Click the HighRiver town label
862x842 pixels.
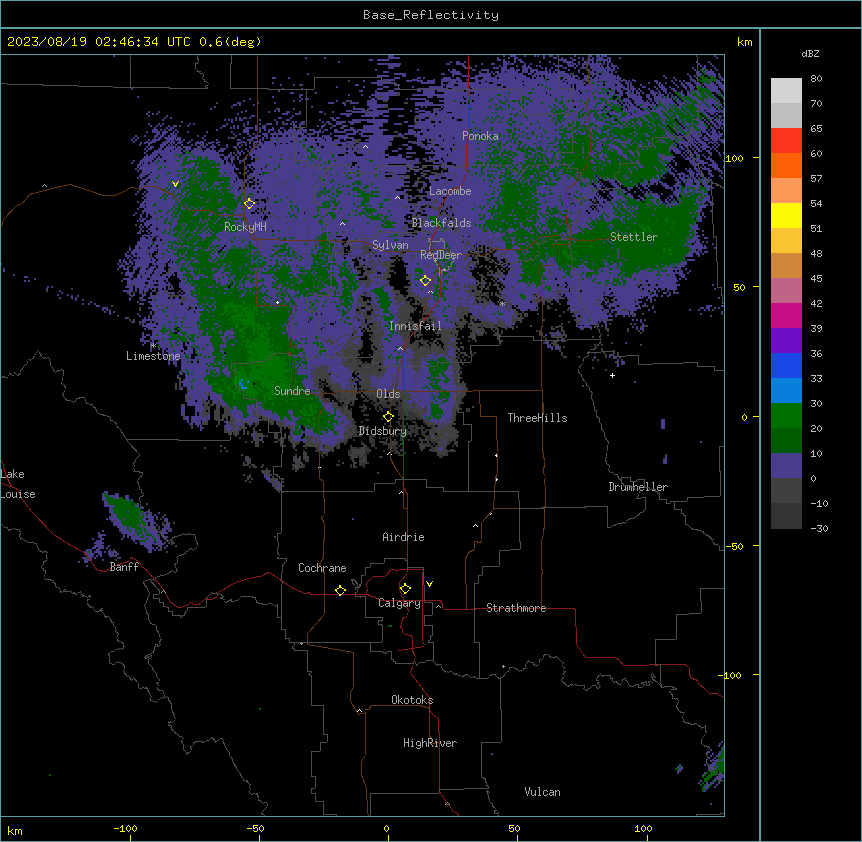click(x=430, y=743)
